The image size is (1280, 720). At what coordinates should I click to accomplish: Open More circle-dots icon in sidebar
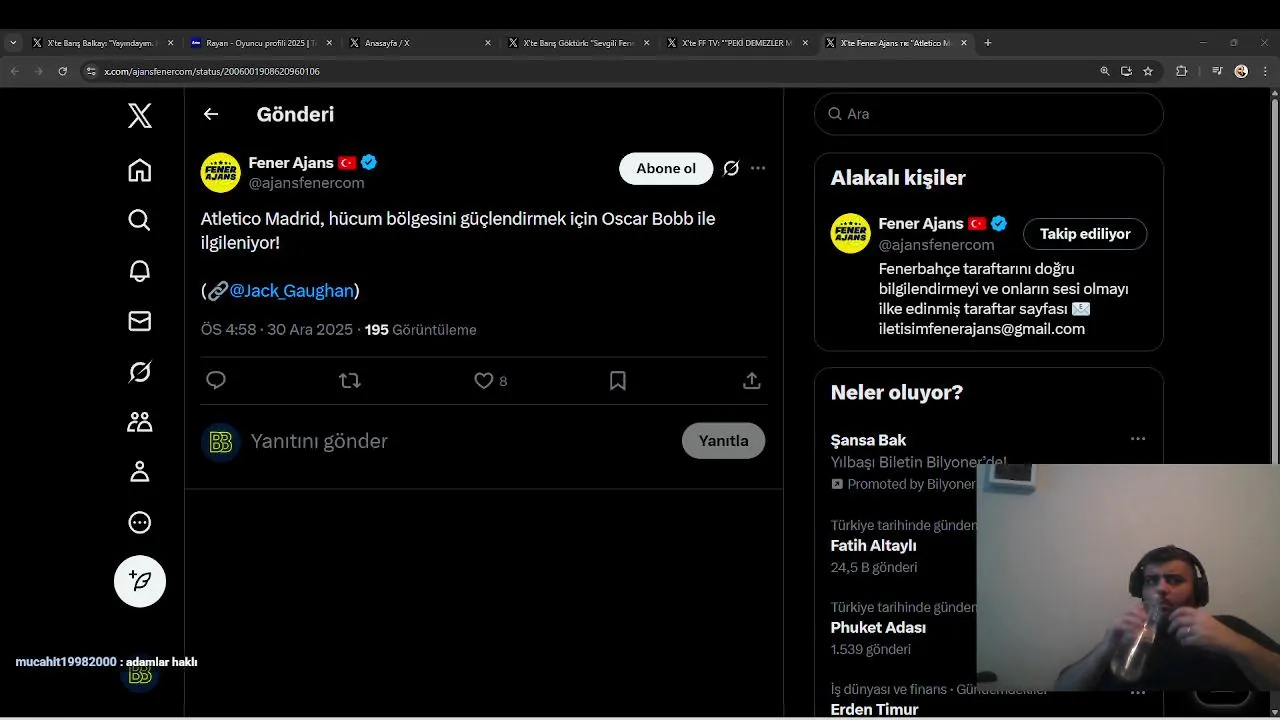tap(140, 522)
